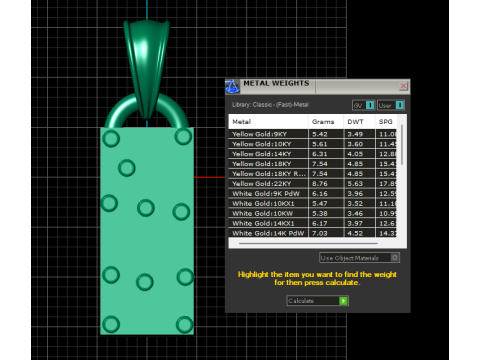Sort by the DWT column header
The height and width of the screenshot is (360, 480).
tap(359, 122)
